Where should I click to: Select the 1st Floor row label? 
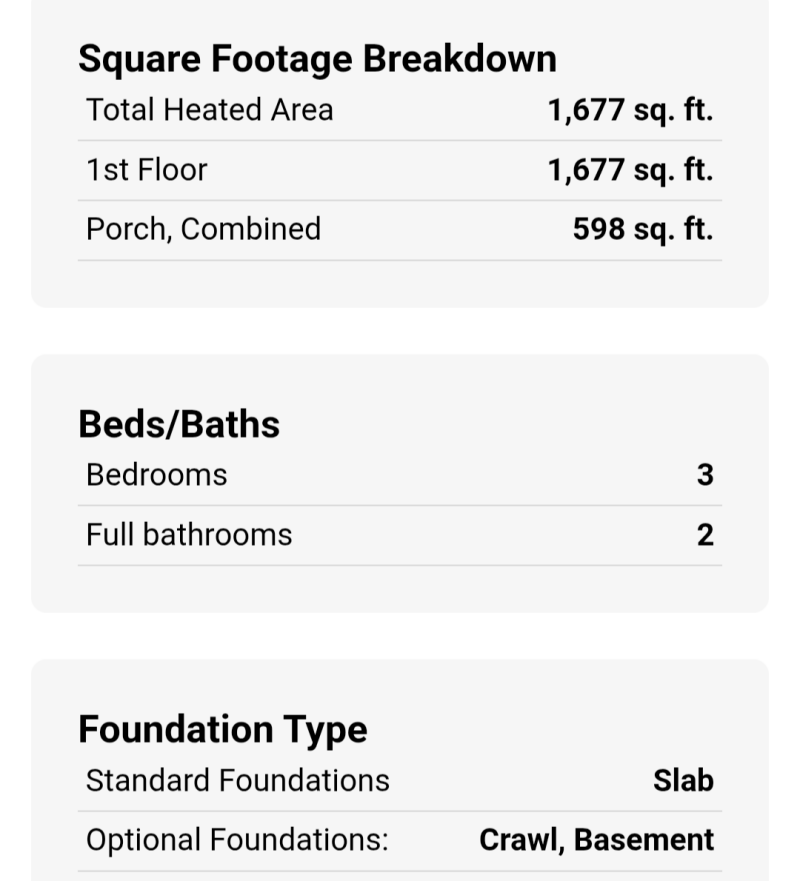click(147, 170)
